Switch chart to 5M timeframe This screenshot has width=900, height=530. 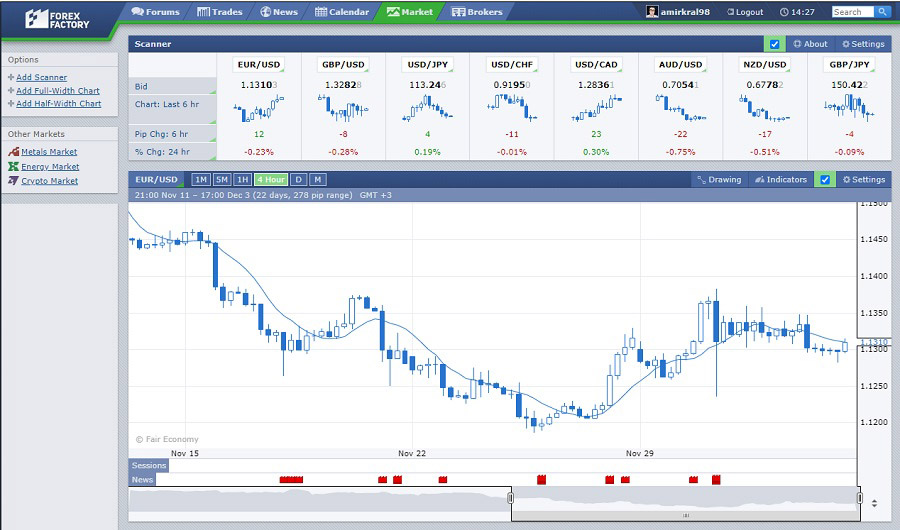pyautogui.click(x=222, y=180)
